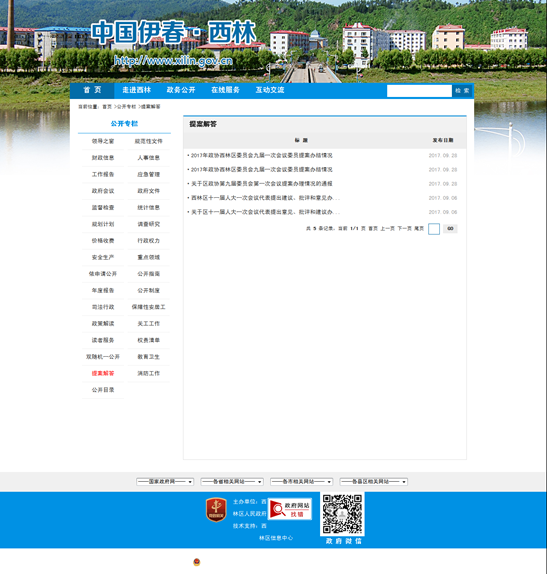Screen dimensions: 547x574
Task: Click the search text field in nav bar
Action: coord(419,91)
